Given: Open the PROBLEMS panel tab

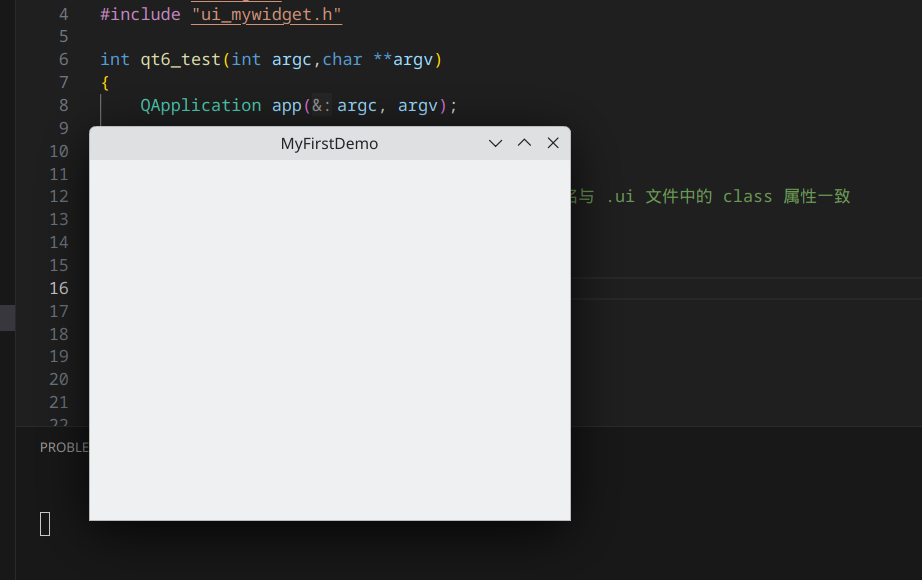Looking at the screenshot, I should click(64, 448).
